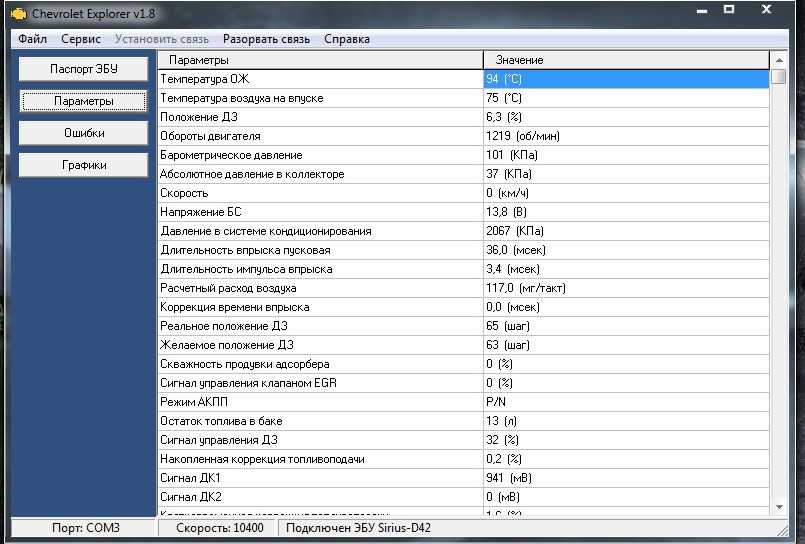
Task: Click the 117,0 (мг/такт) value
Action: coord(526,288)
